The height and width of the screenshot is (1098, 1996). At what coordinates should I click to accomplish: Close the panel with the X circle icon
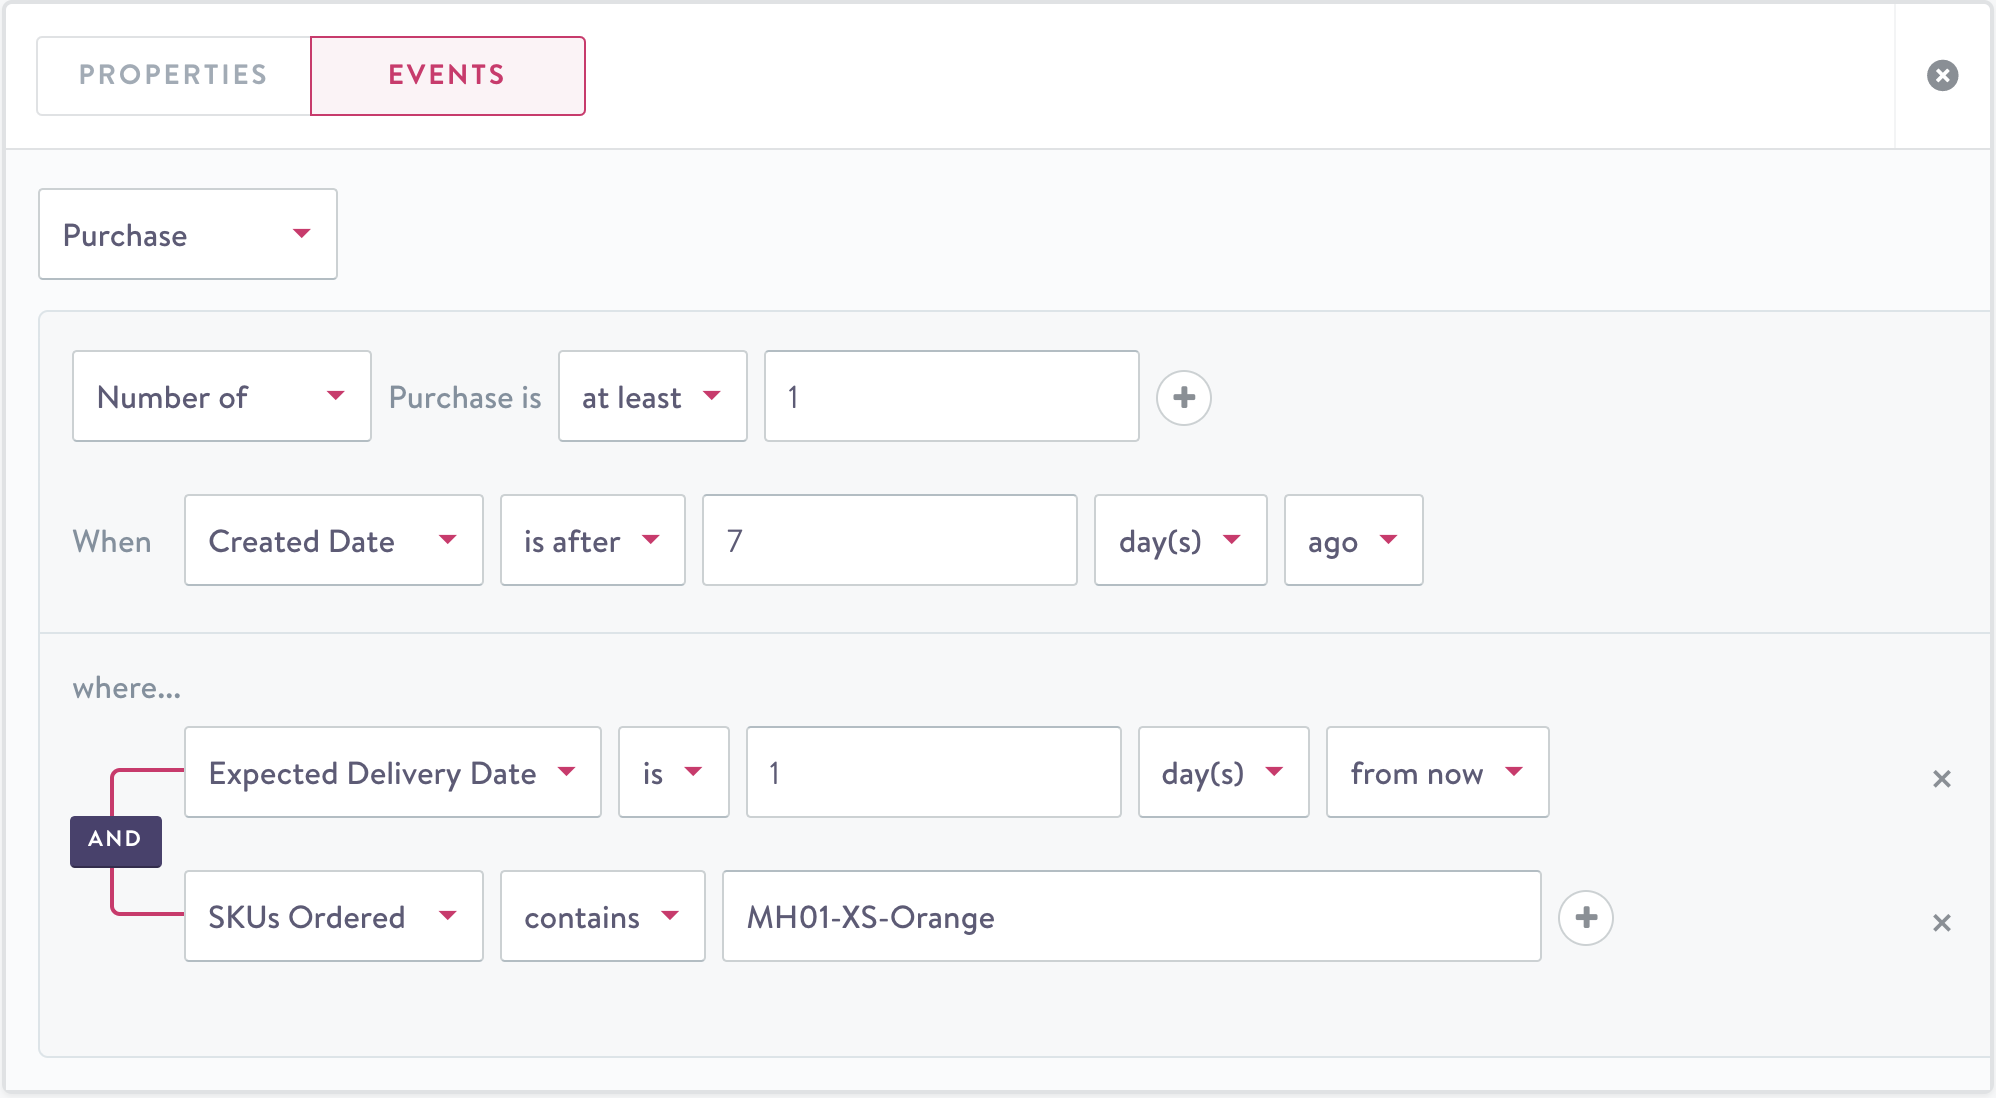point(1942,76)
